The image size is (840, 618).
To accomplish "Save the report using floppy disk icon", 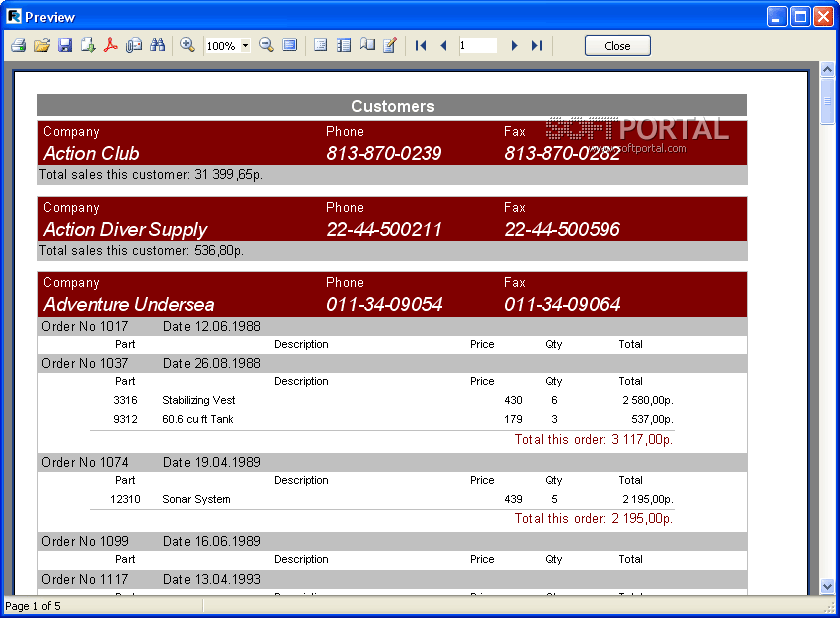I will click(64, 46).
